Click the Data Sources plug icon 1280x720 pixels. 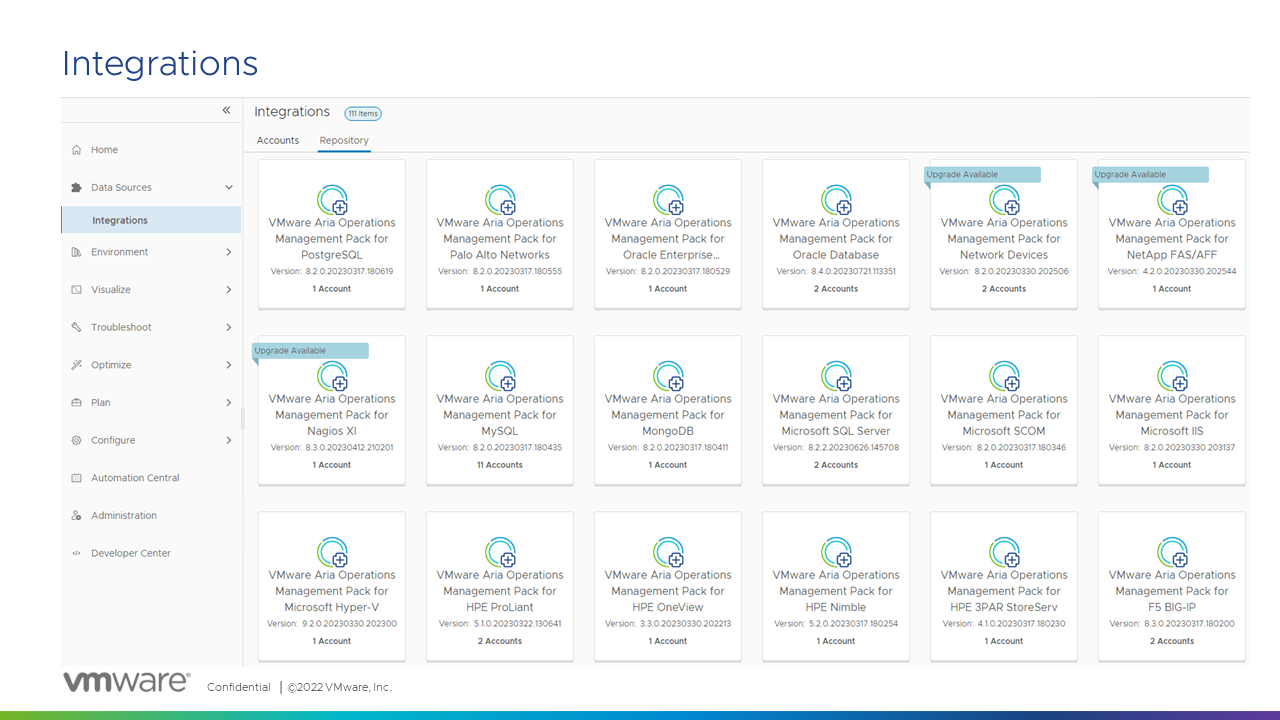(x=77, y=188)
